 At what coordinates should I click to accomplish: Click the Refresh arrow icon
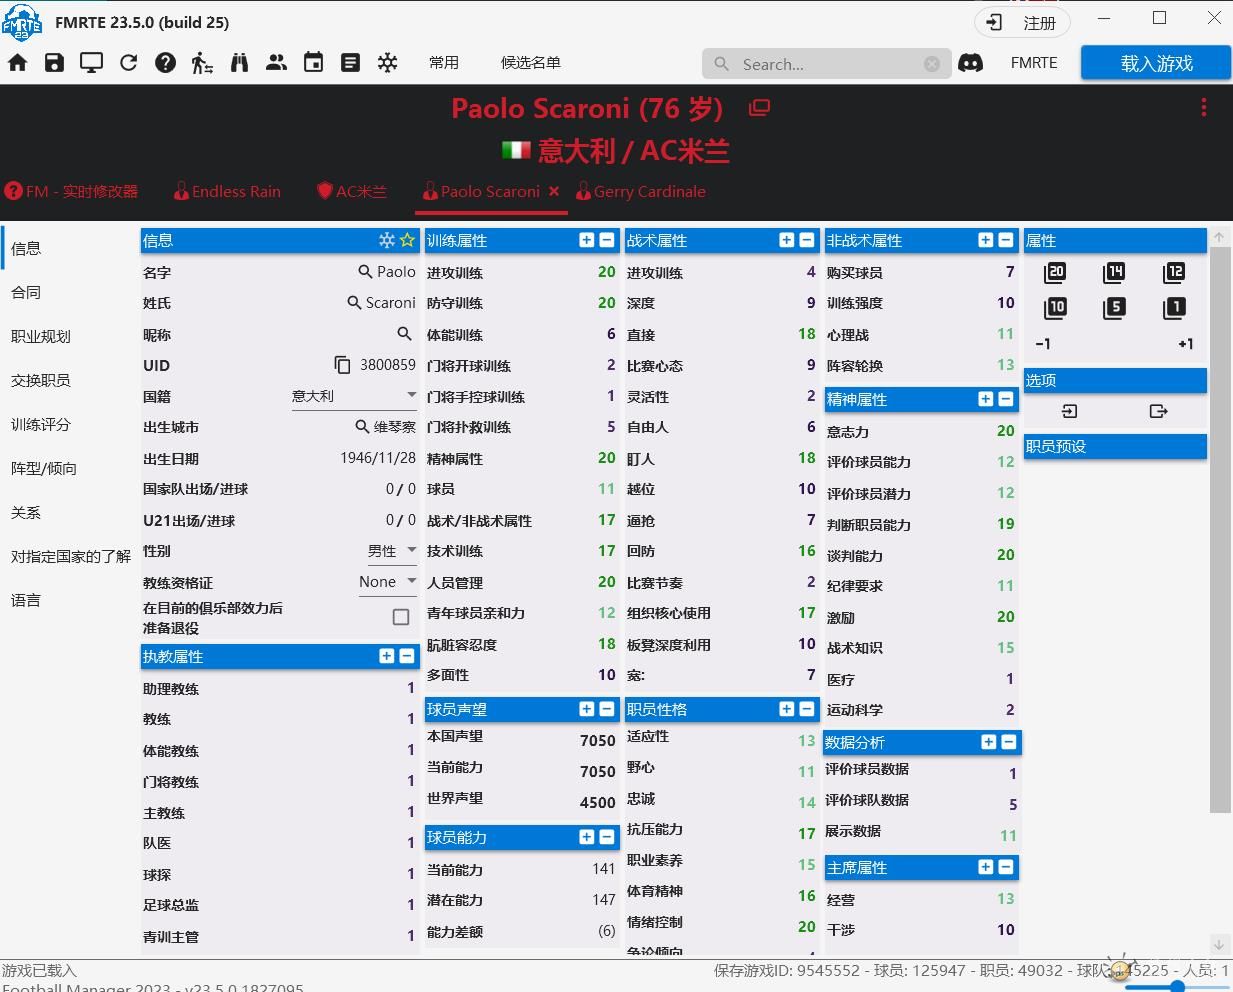(x=129, y=63)
